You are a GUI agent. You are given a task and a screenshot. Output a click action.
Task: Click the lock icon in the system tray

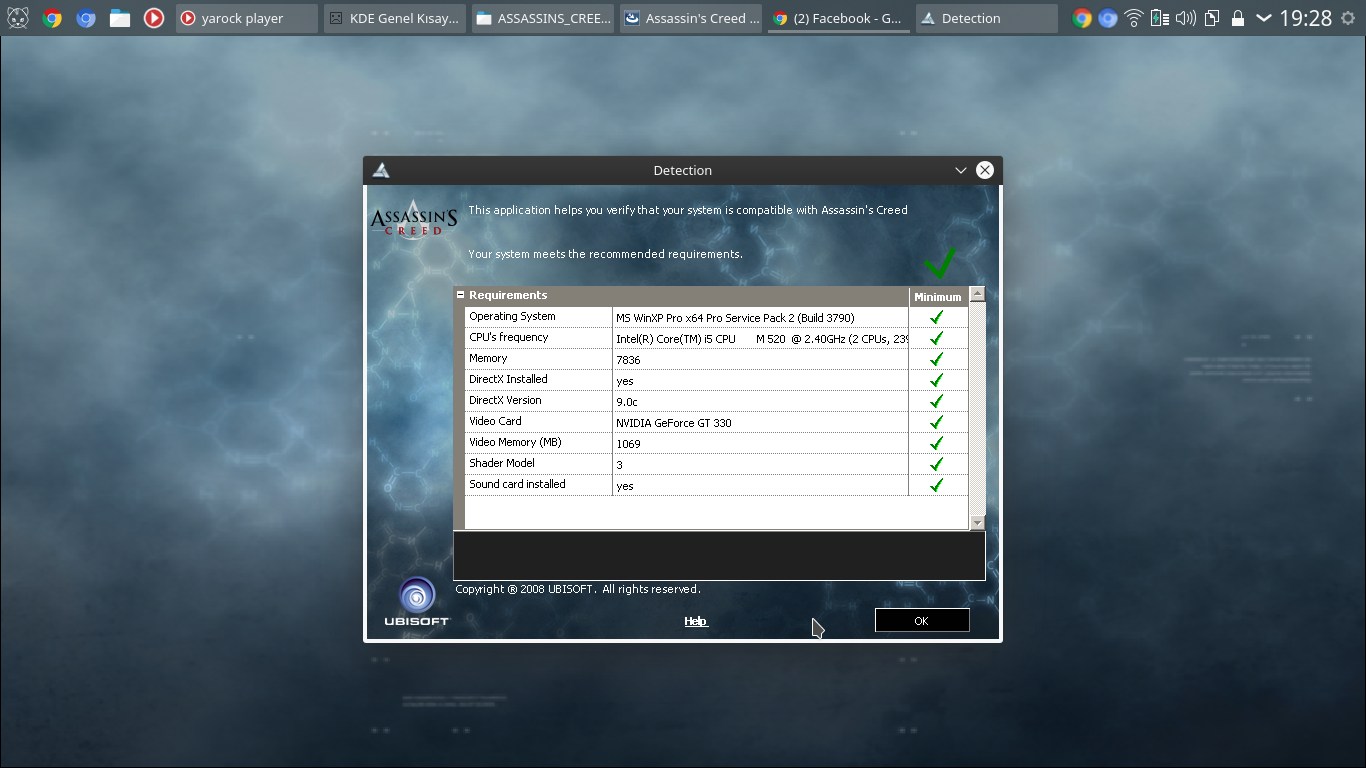coord(1238,18)
